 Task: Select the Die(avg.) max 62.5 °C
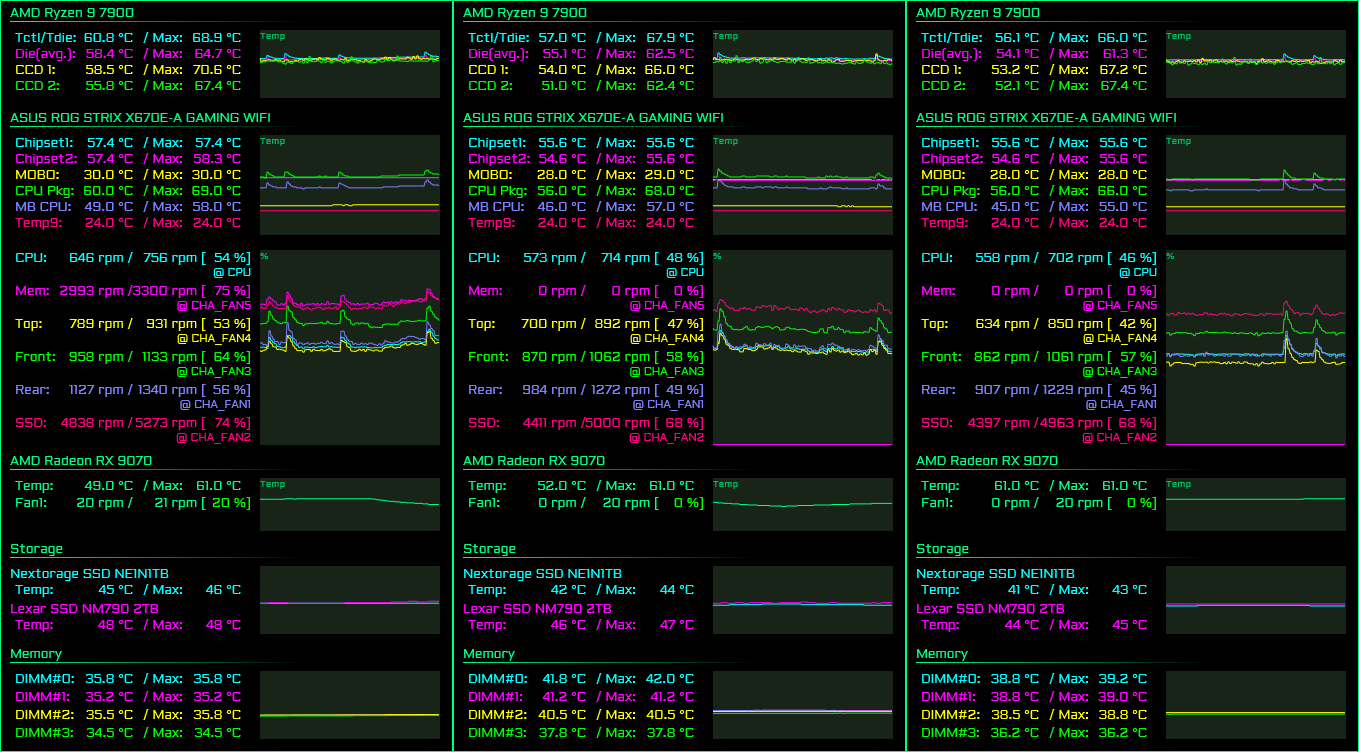coord(669,54)
